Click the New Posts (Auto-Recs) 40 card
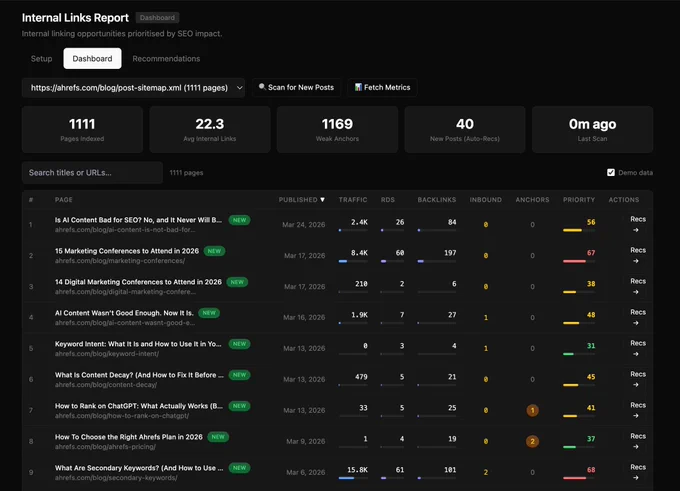Viewport: 680px width, 491px height. pyautogui.click(x=465, y=129)
